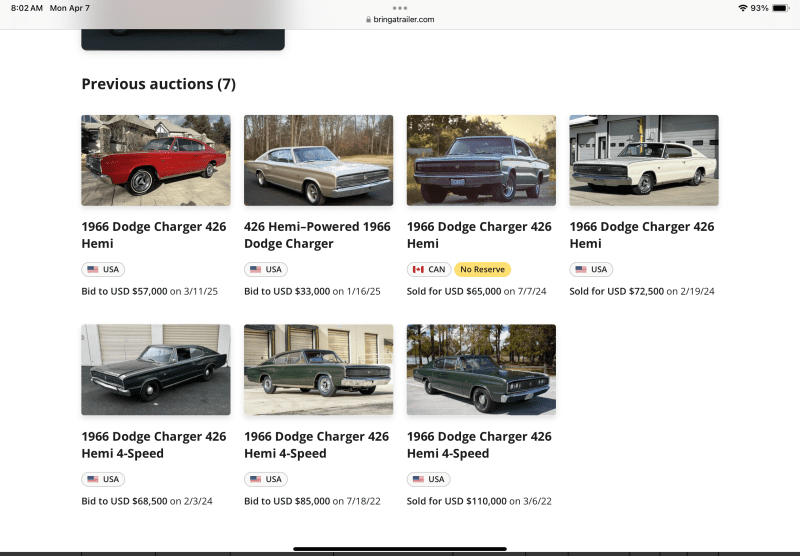Screen dimensions: 800x556
Task: Tap the partially visible dark card at top
Action: tap(183, 39)
